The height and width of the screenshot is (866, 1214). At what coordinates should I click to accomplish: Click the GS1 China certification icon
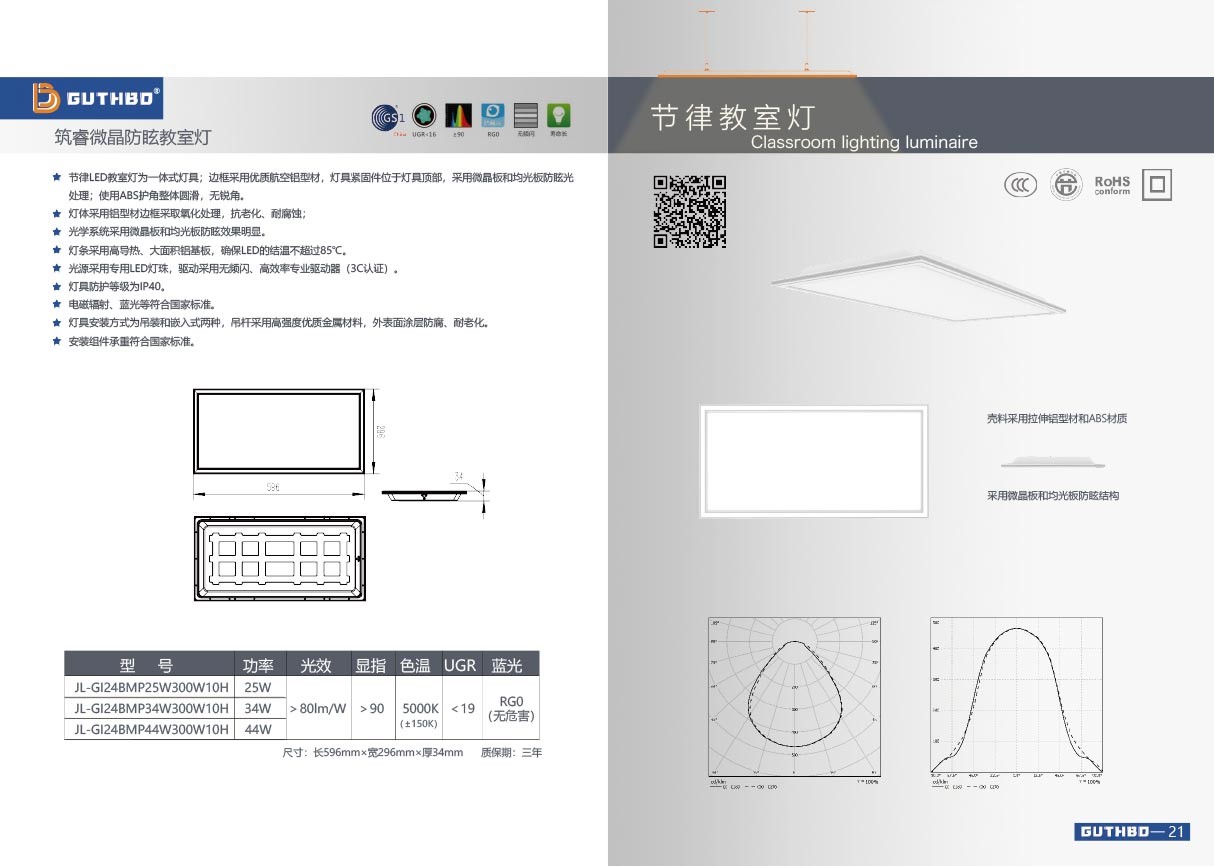pos(387,115)
